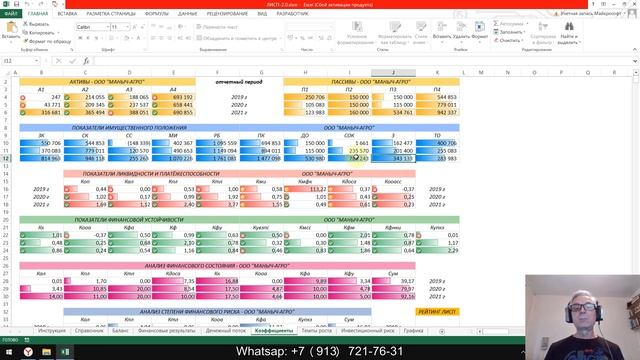Open the font name Calibri dropdown
Viewport: 640px width, 360px height.
pos(108,27)
